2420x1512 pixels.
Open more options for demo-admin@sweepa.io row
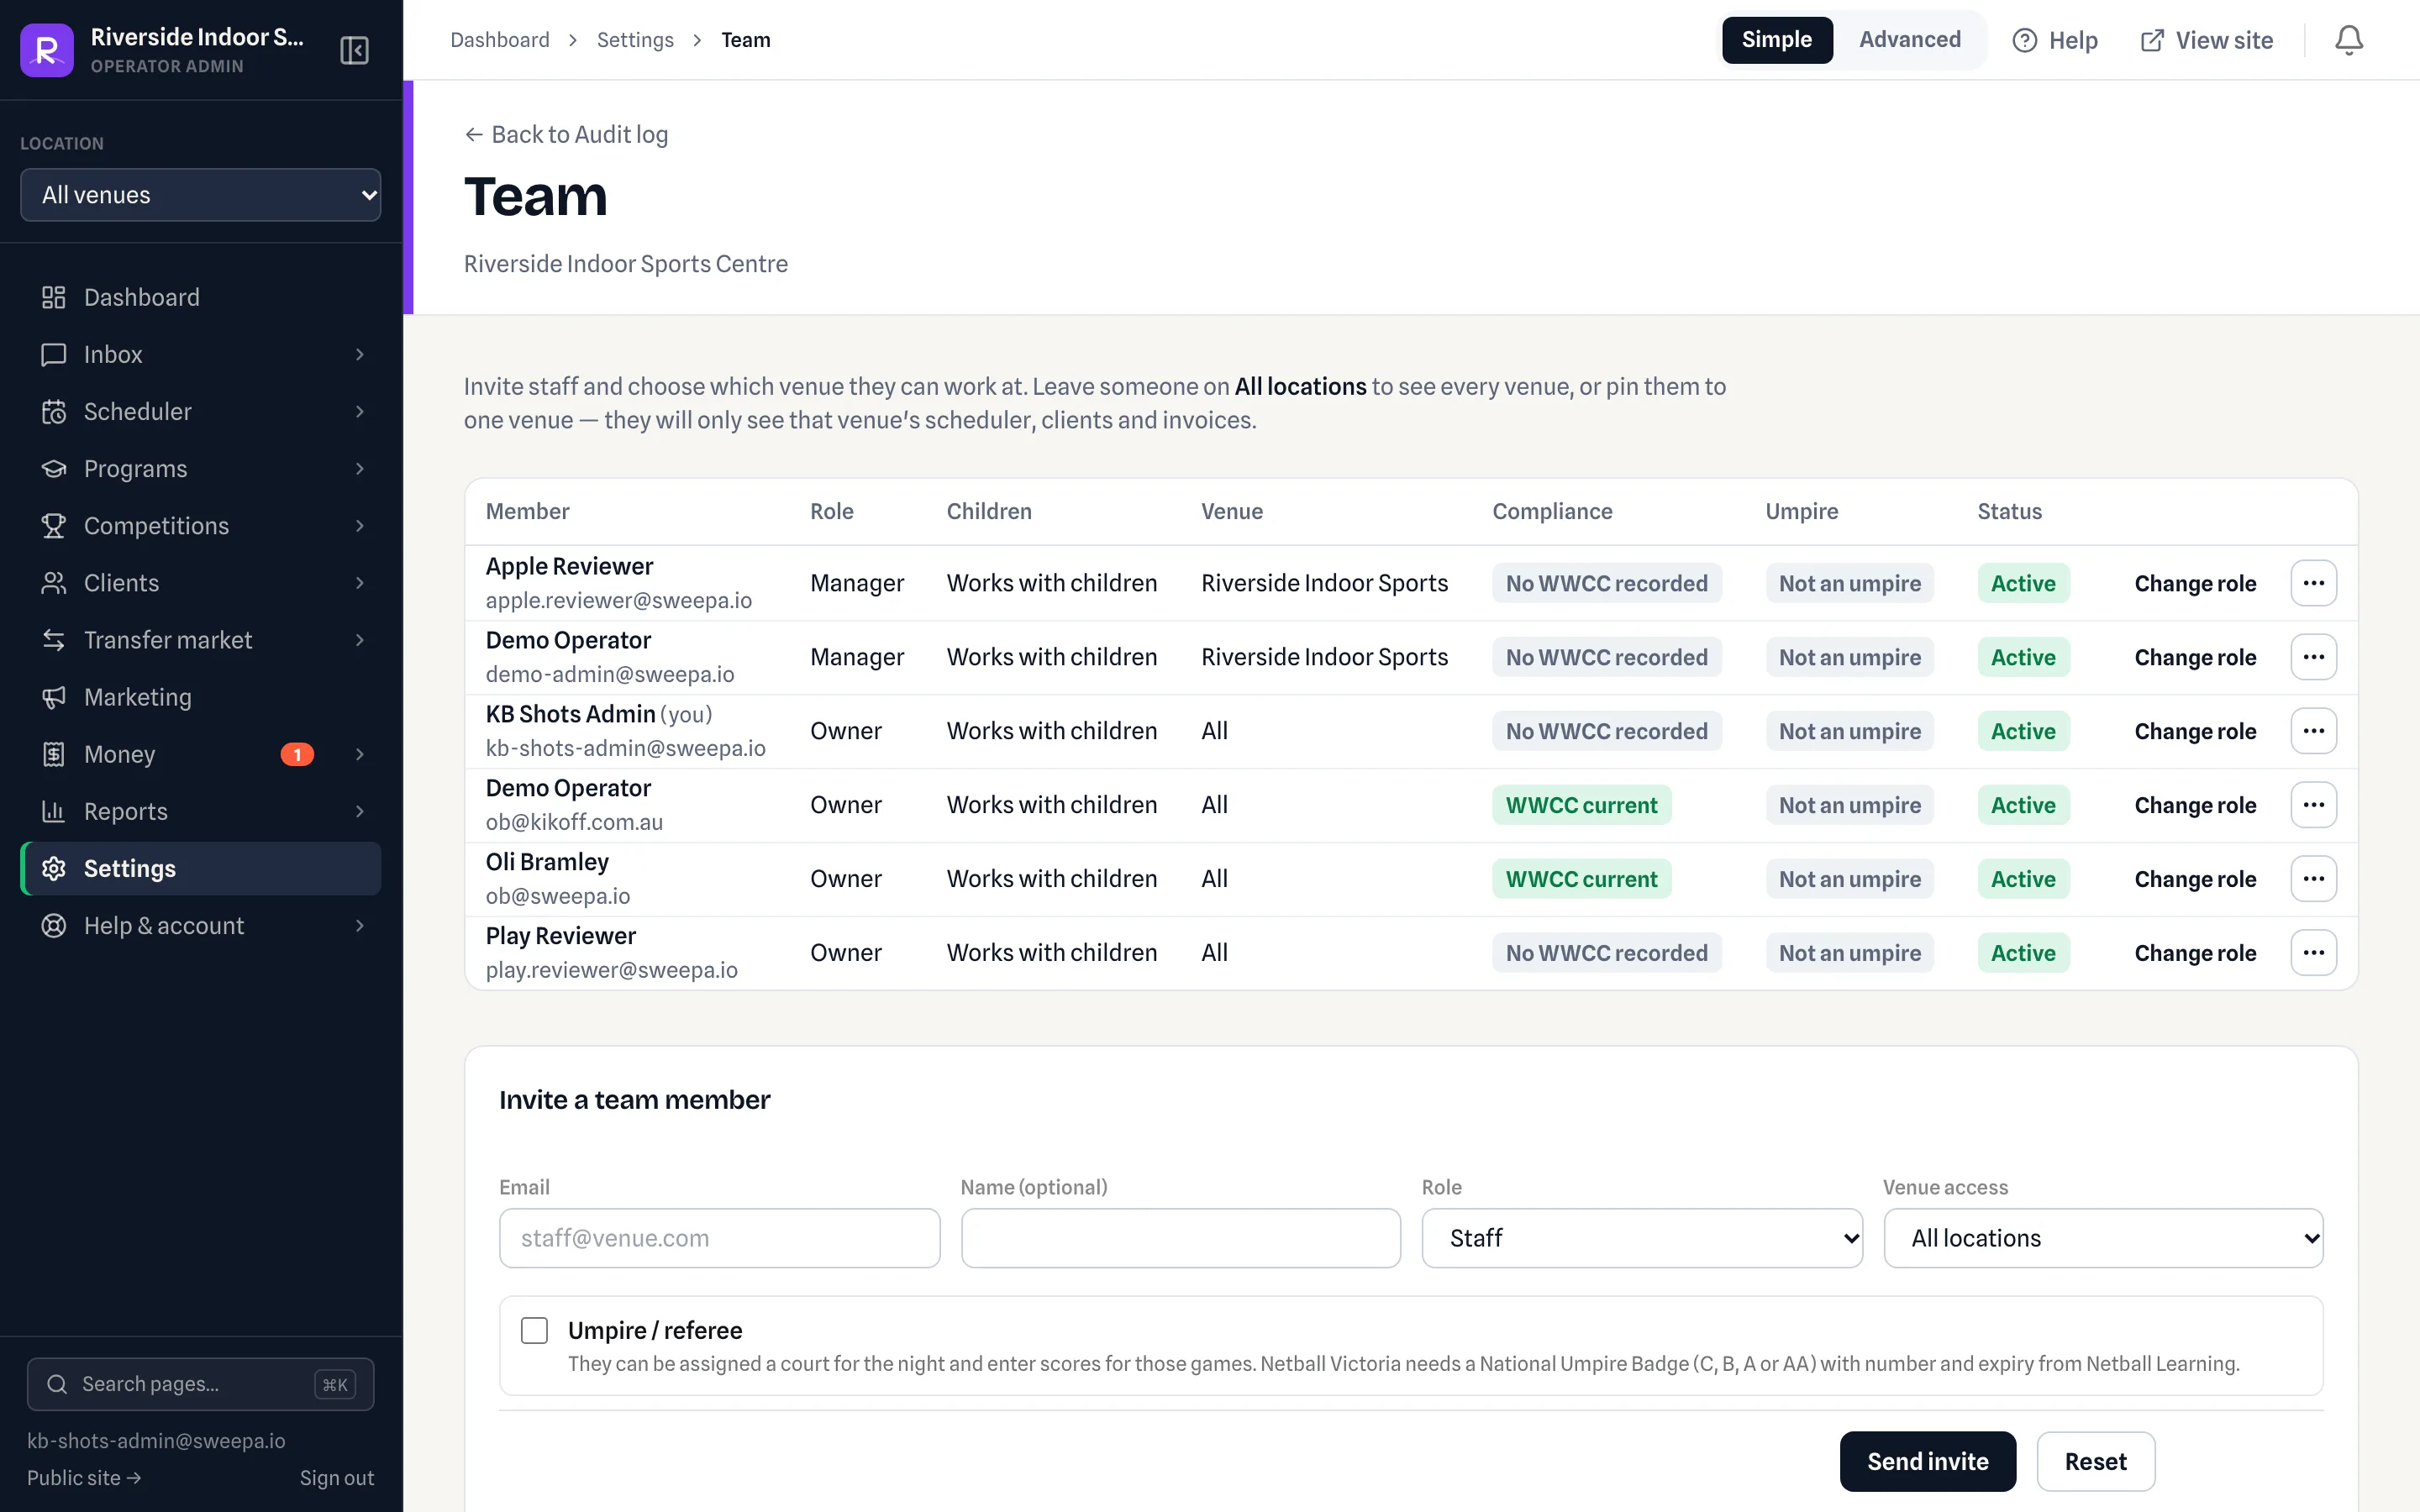pyautogui.click(x=2313, y=657)
